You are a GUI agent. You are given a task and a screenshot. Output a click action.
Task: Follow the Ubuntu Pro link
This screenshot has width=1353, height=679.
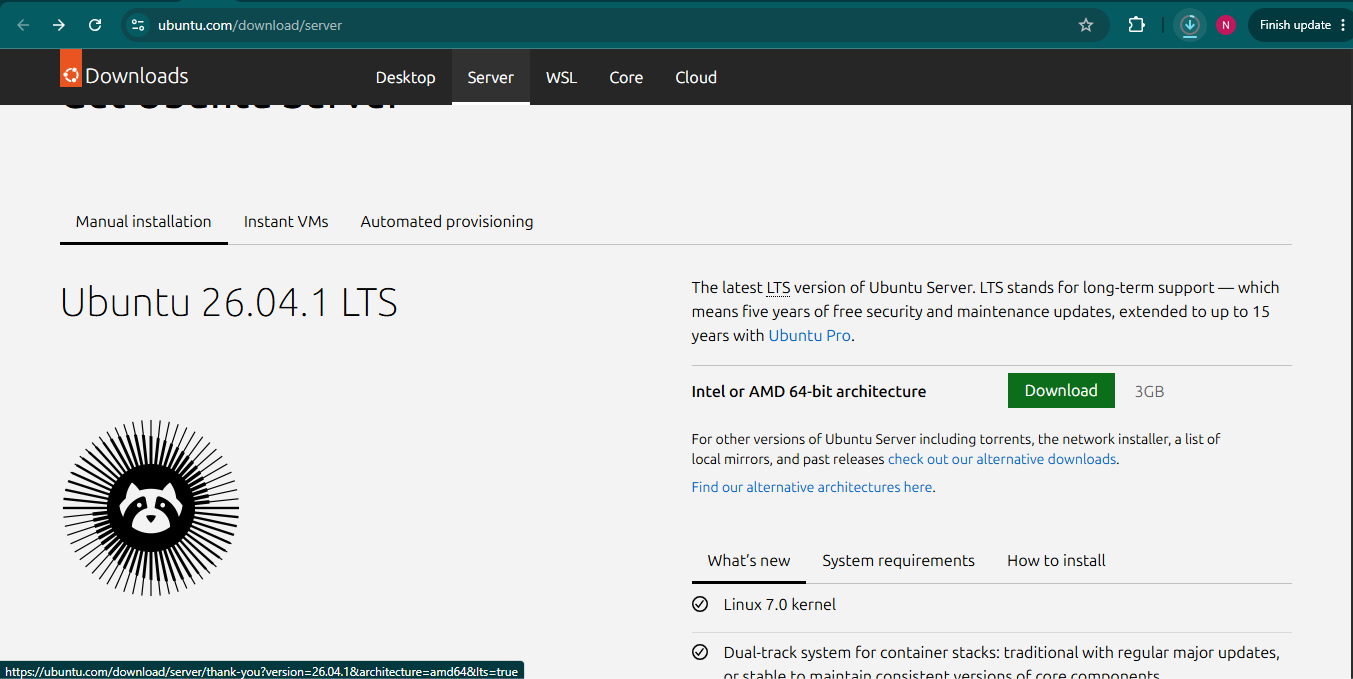coord(810,335)
